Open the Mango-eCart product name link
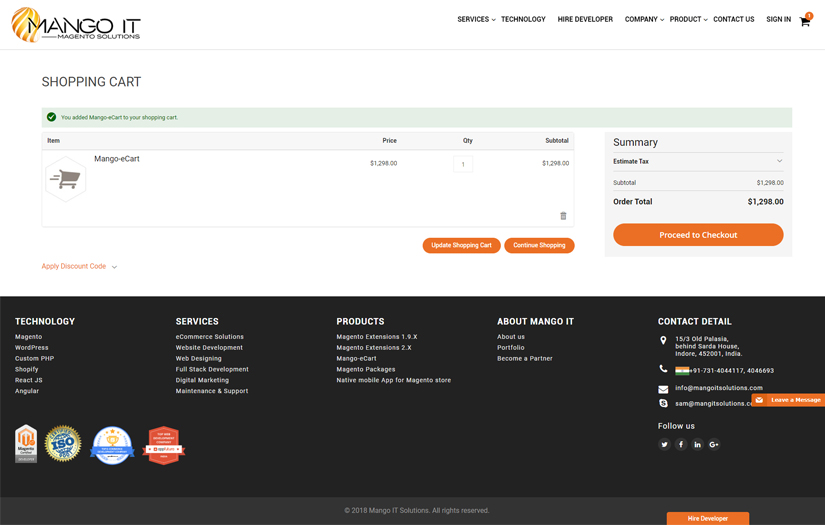 coord(117,159)
